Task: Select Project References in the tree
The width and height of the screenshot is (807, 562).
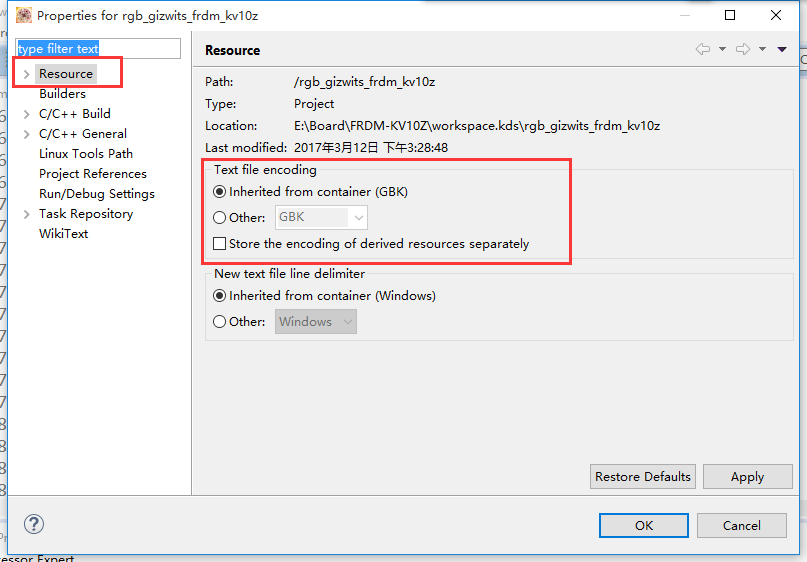Action: click(93, 174)
